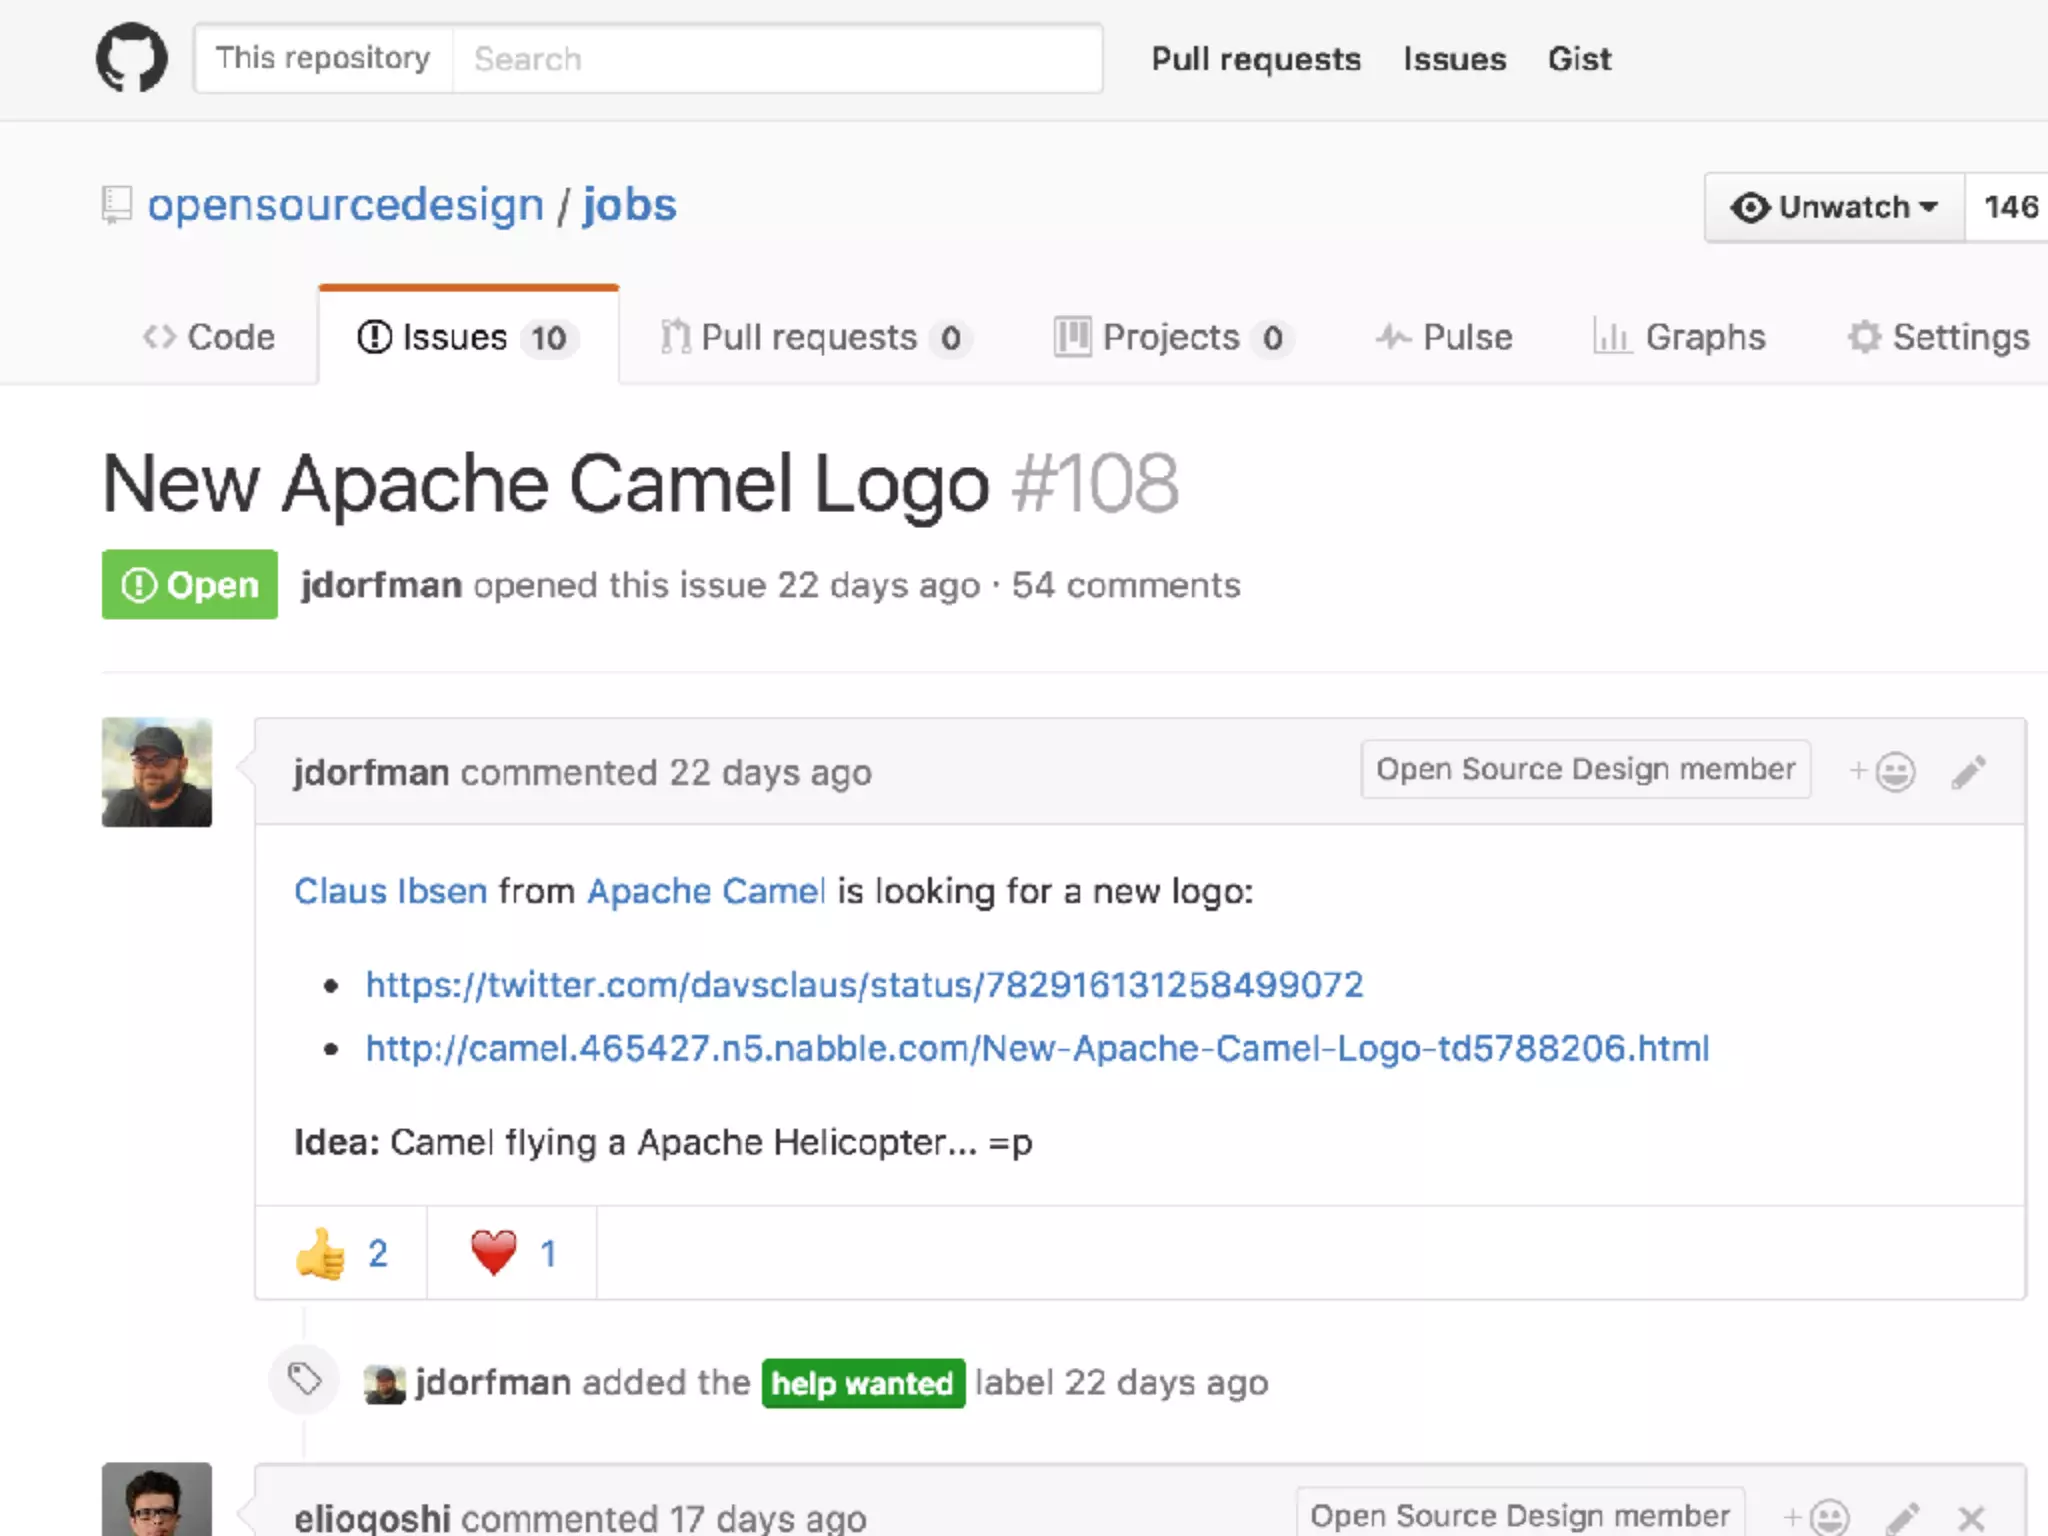Click the label tag timeline icon
The image size is (2048, 1536).
[x=304, y=1381]
